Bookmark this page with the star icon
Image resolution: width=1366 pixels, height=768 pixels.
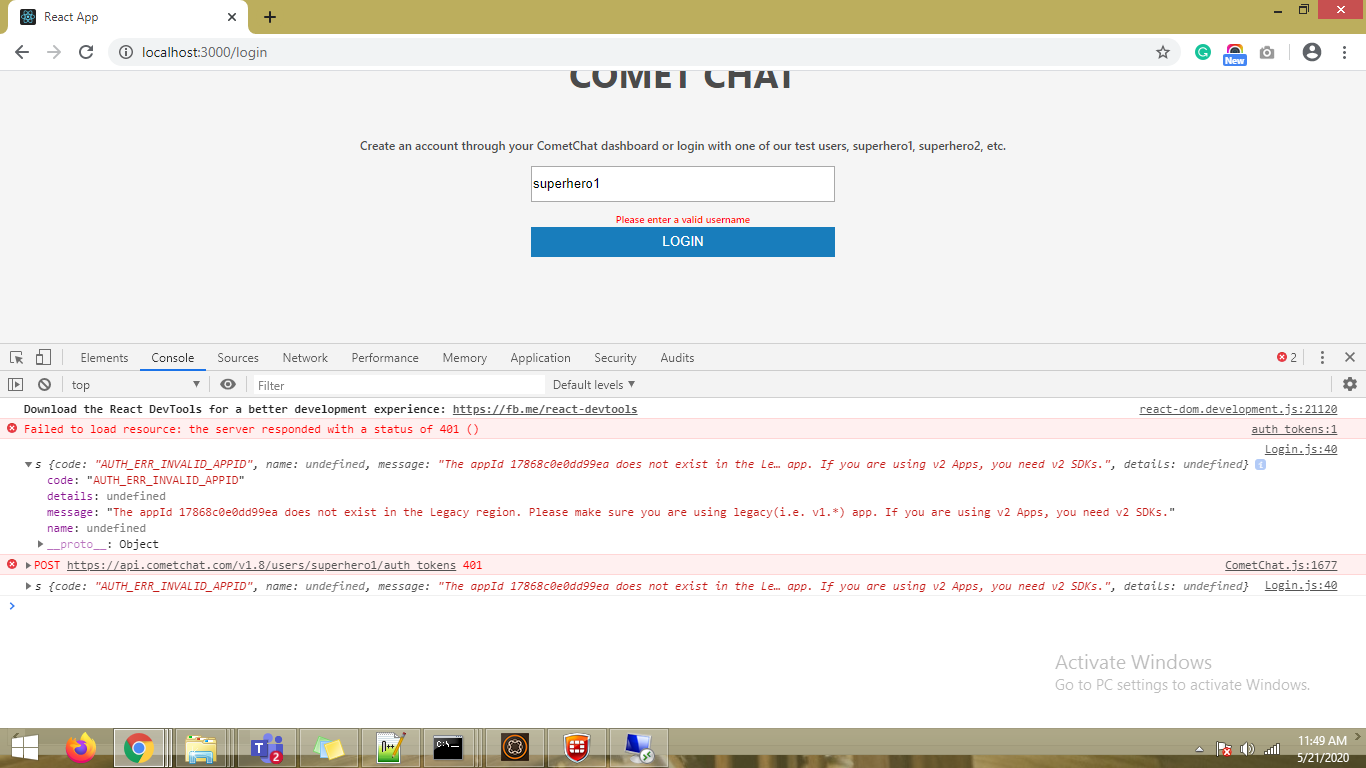1163,52
